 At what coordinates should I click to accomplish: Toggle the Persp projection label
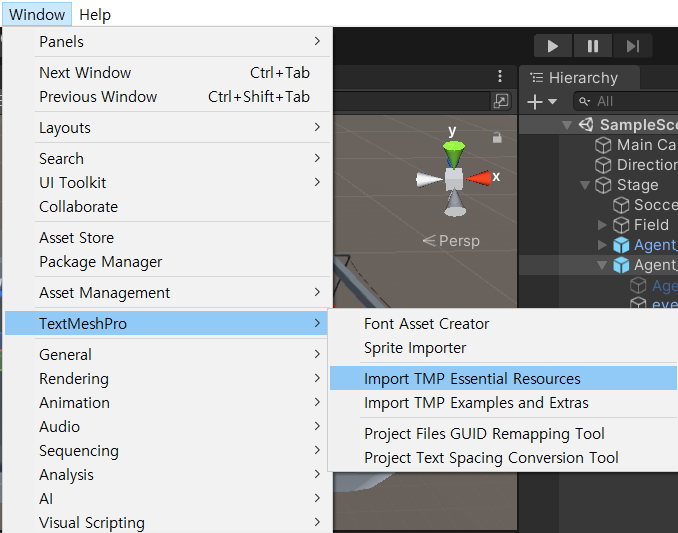[451, 241]
